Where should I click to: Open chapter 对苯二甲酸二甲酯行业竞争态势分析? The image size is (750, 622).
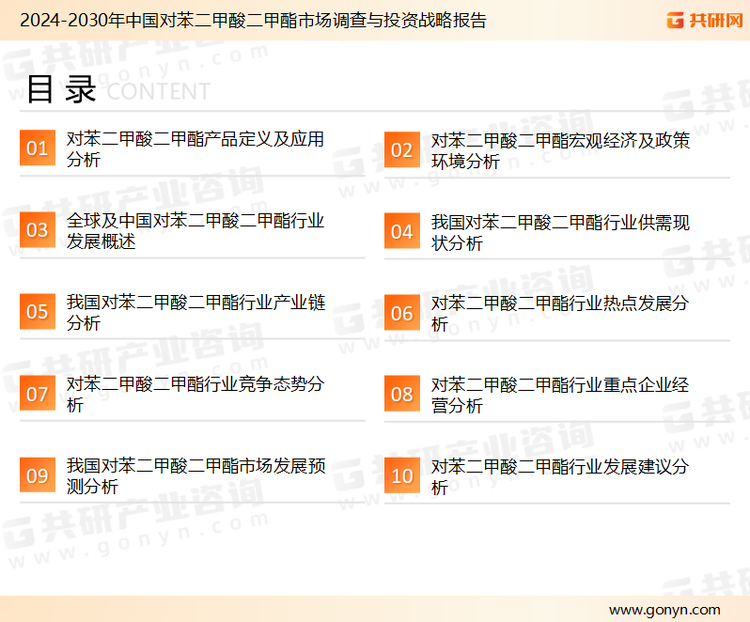[195, 394]
